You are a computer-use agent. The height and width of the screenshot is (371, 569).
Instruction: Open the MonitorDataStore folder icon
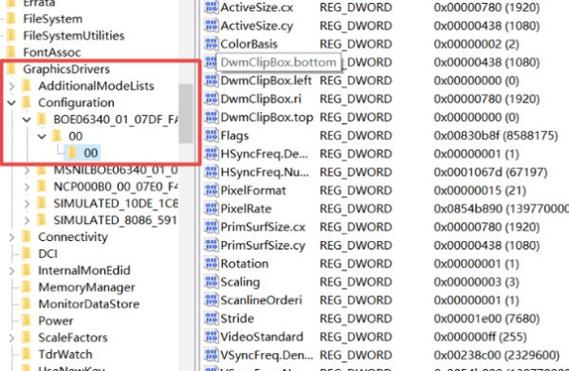(x=26, y=304)
